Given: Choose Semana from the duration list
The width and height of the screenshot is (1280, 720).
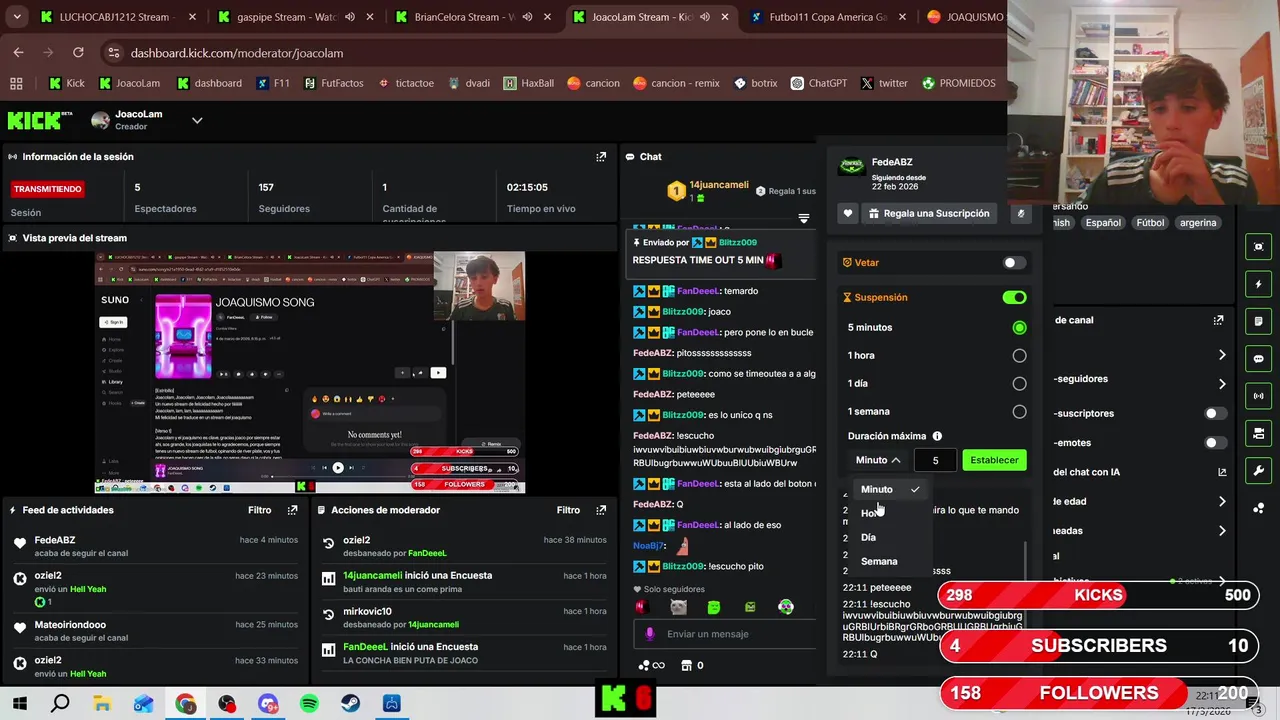Looking at the screenshot, I should point(890,561).
